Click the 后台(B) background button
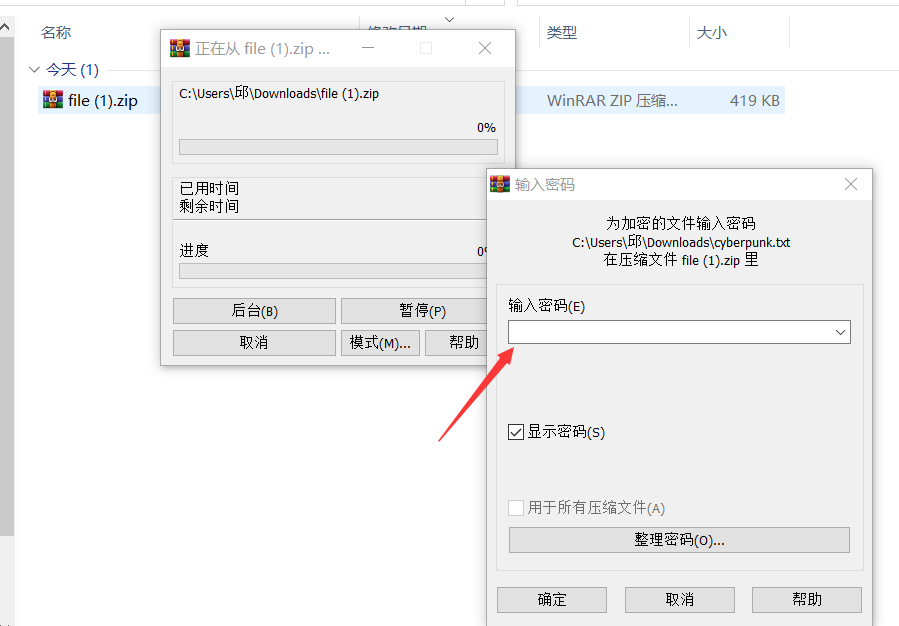 point(254,311)
